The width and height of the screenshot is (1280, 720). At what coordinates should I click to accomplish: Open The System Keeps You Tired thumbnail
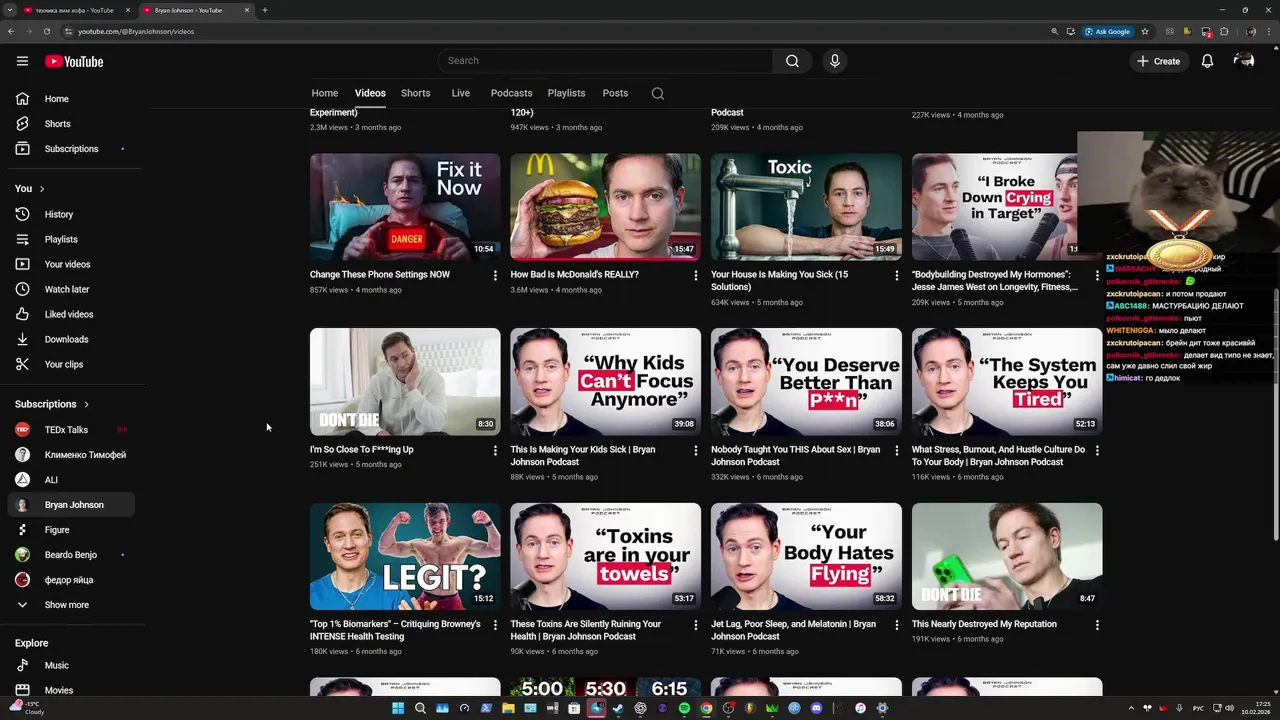point(1007,382)
